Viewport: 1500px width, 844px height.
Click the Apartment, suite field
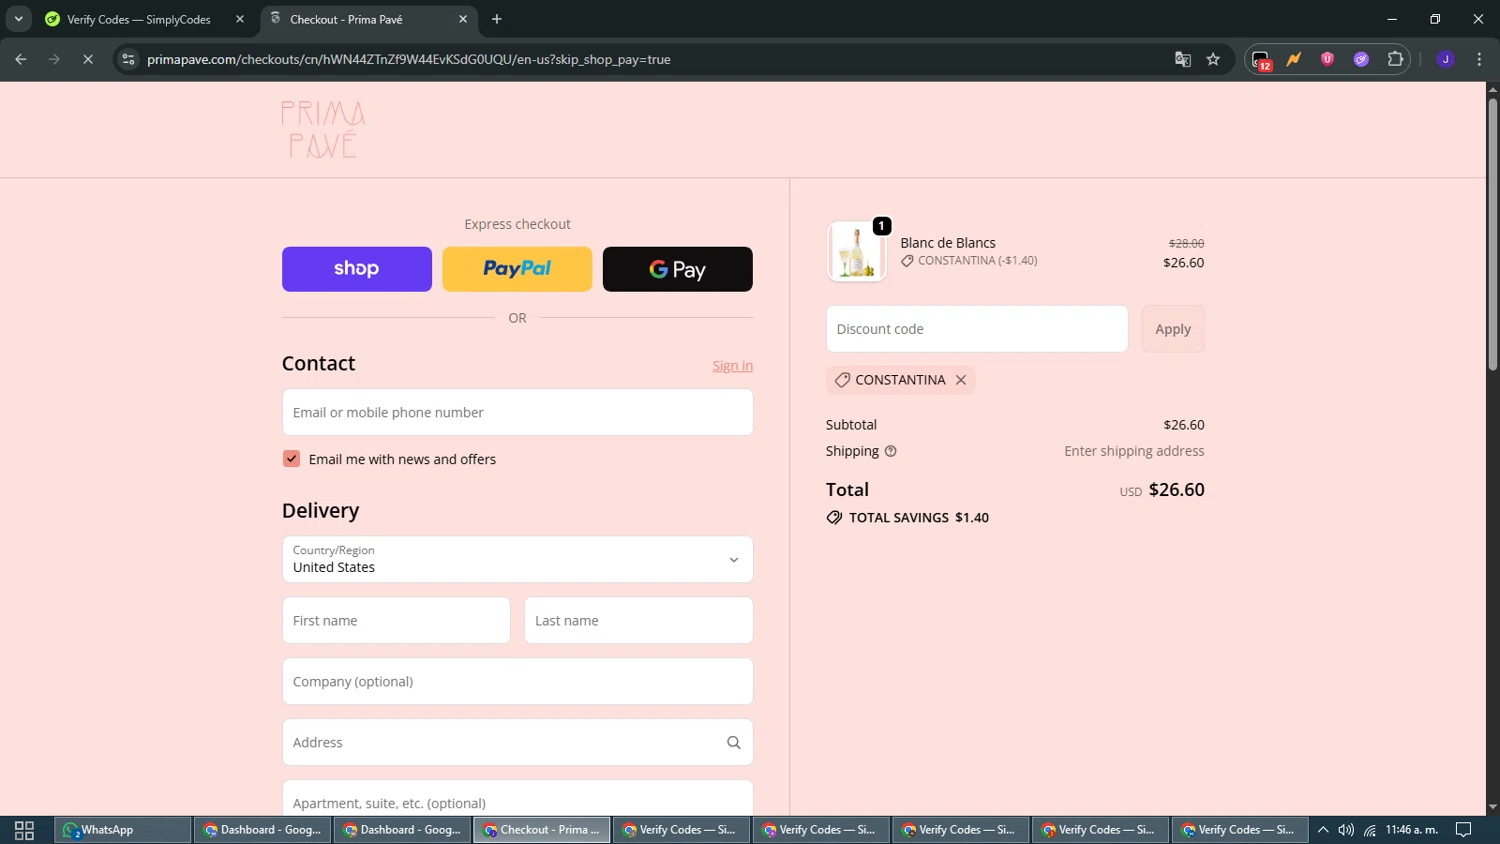(517, 798)
